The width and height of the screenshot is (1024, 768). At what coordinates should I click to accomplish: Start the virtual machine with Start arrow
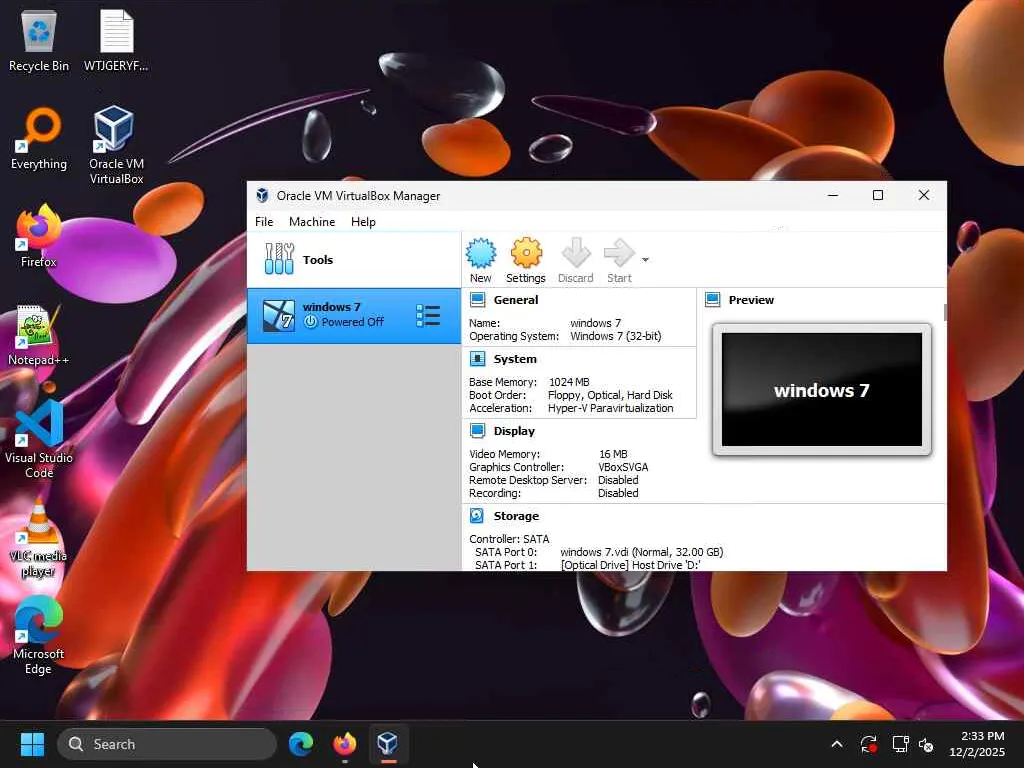(x=619, y=260)
